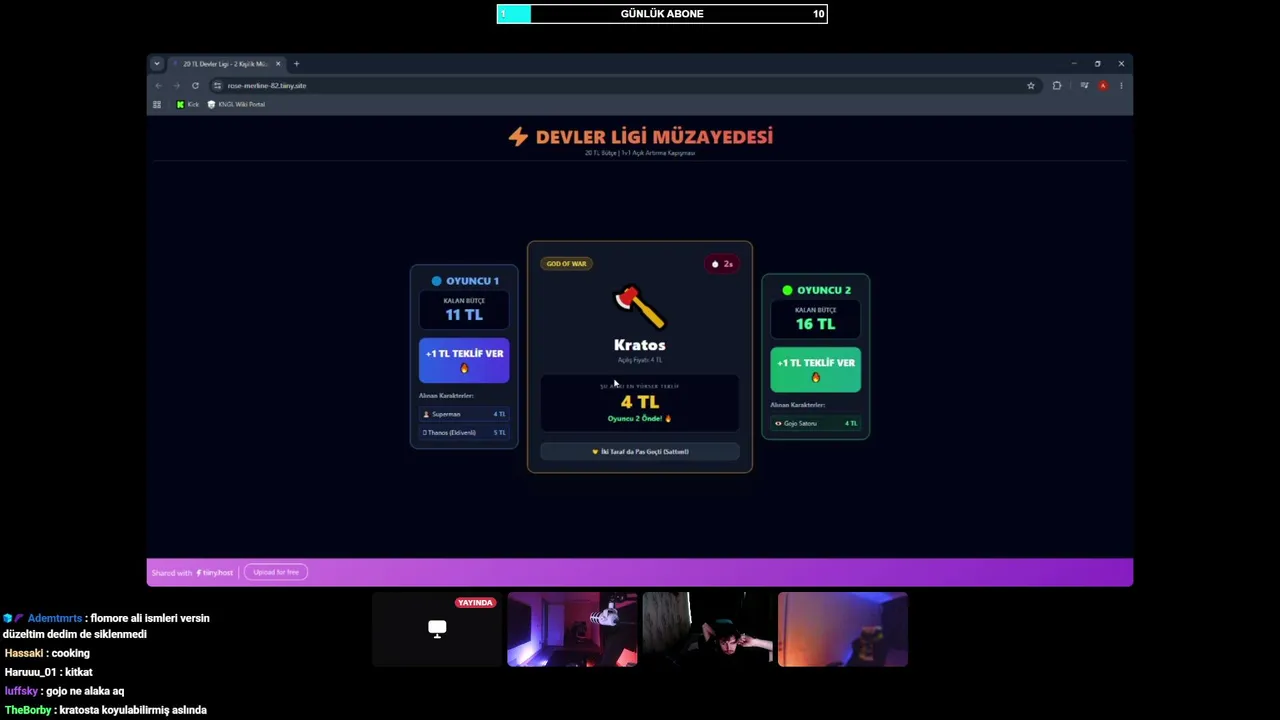Open the apps grid in bookmarks bar

pyautogui.click(x=157, y=105)
